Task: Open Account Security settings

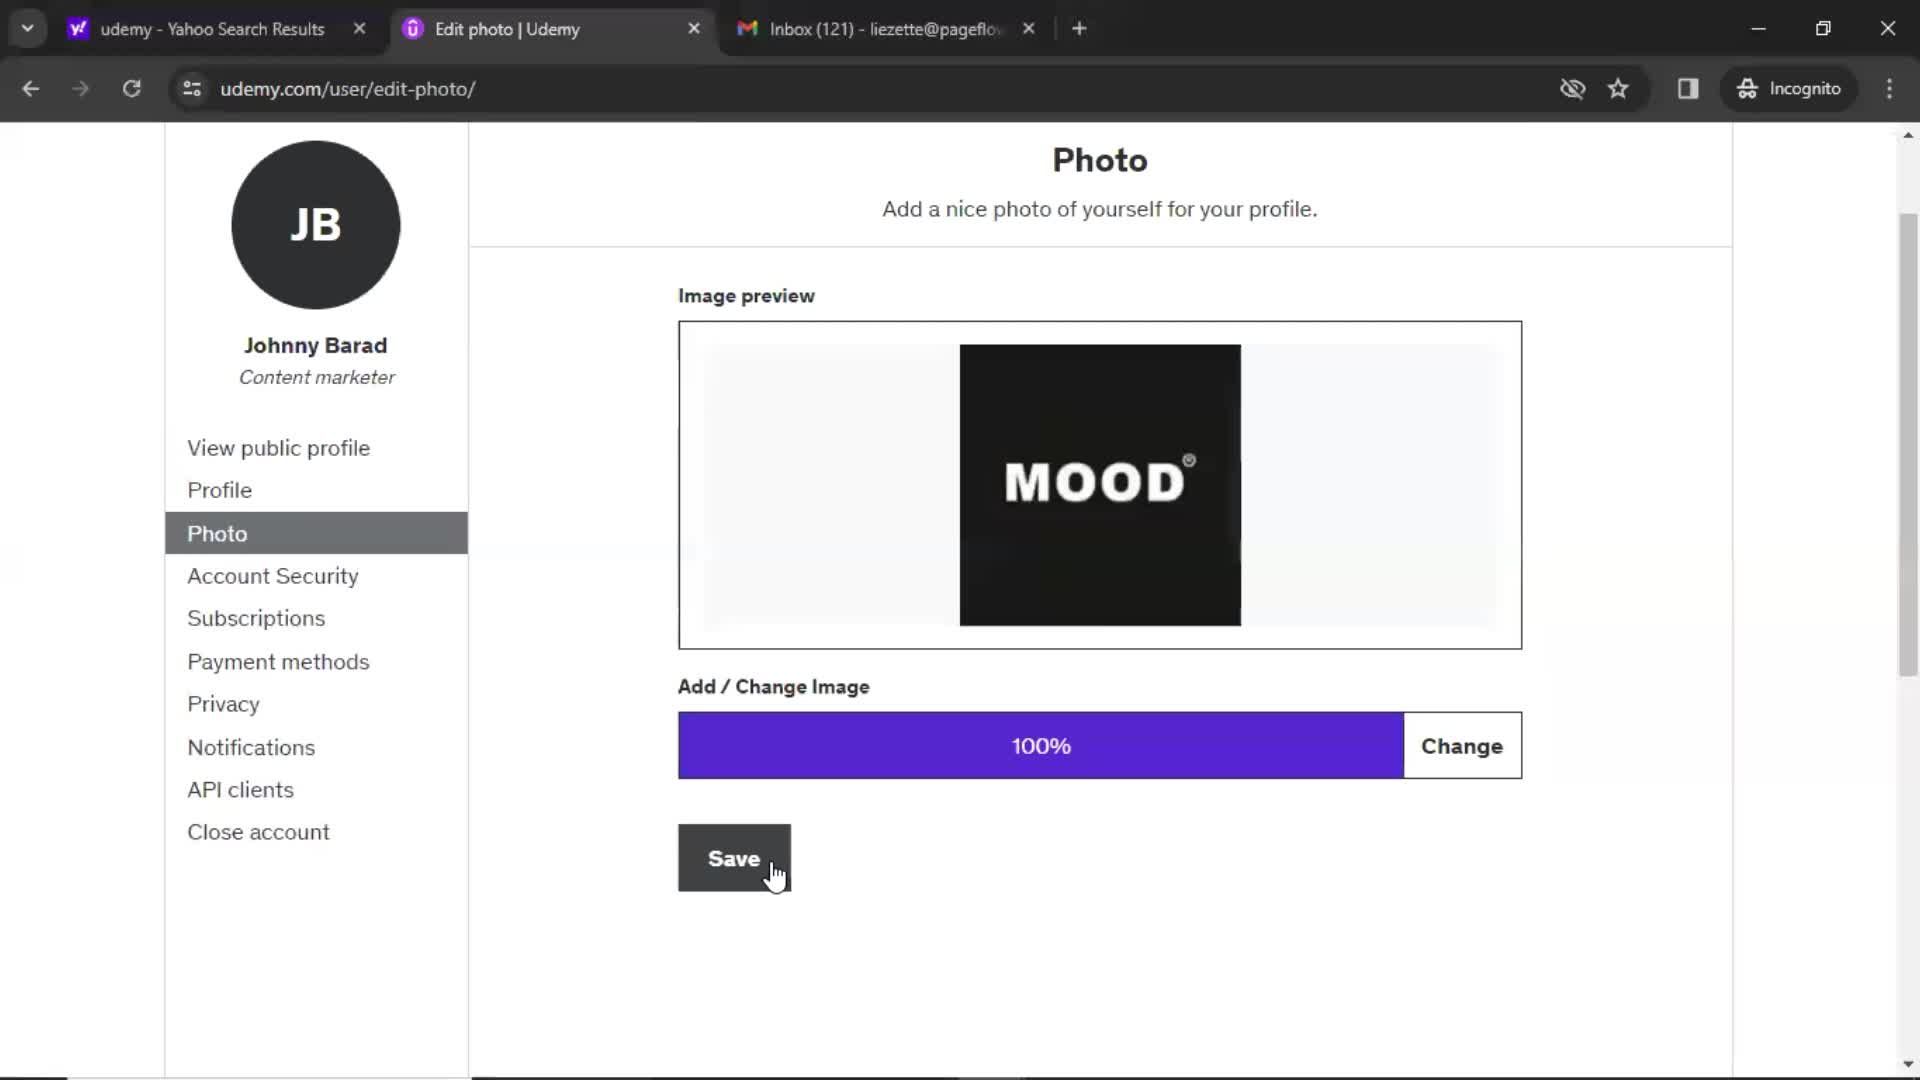Action: 272,576
